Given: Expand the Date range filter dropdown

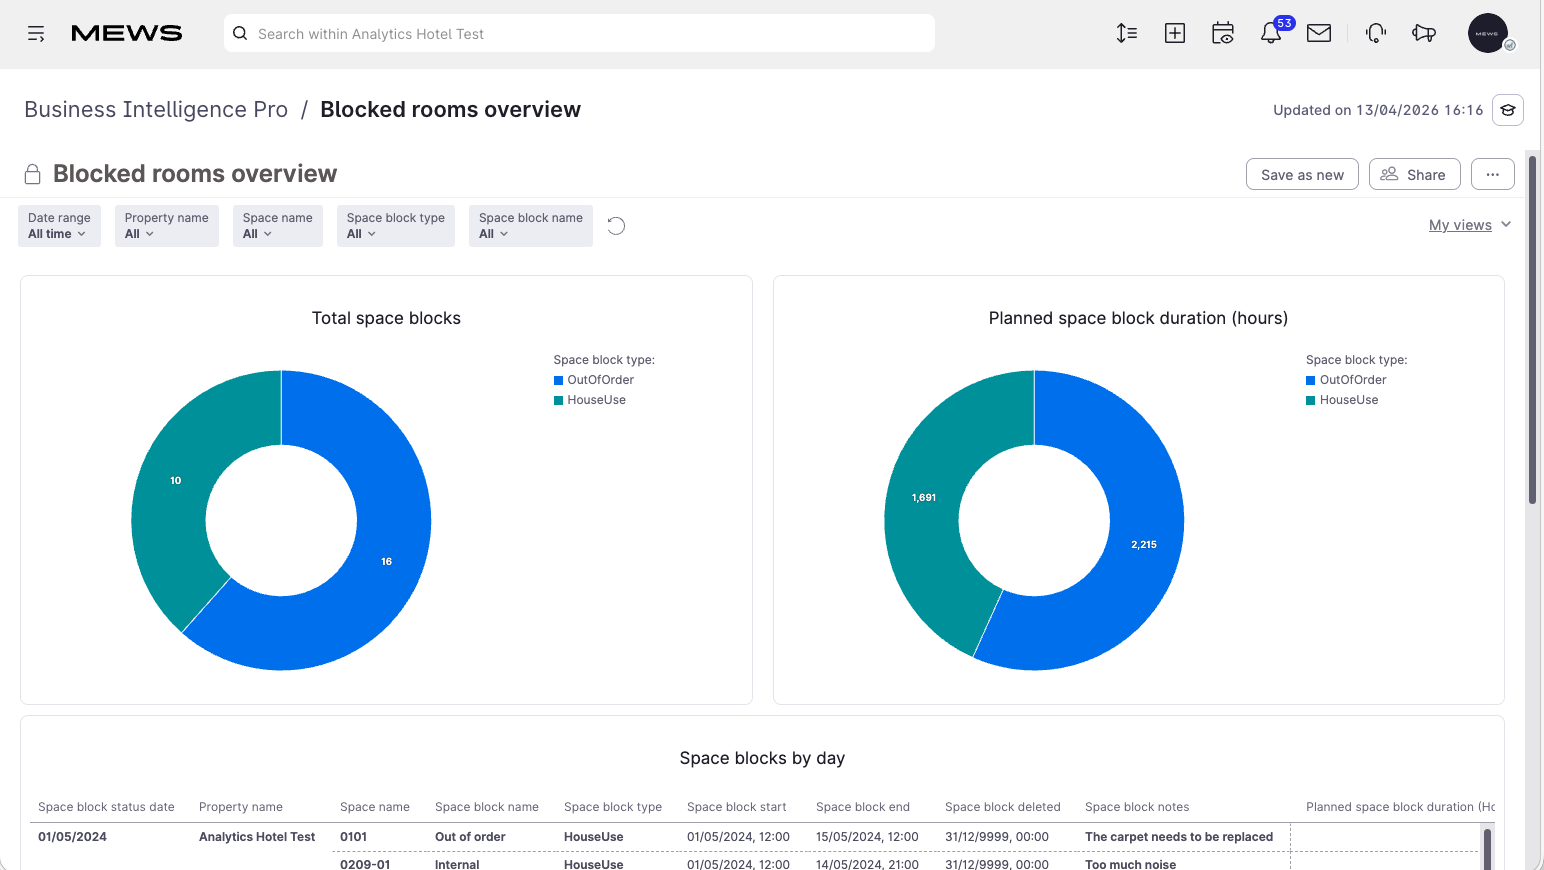Looking at the screenshot, I should 59,226.
